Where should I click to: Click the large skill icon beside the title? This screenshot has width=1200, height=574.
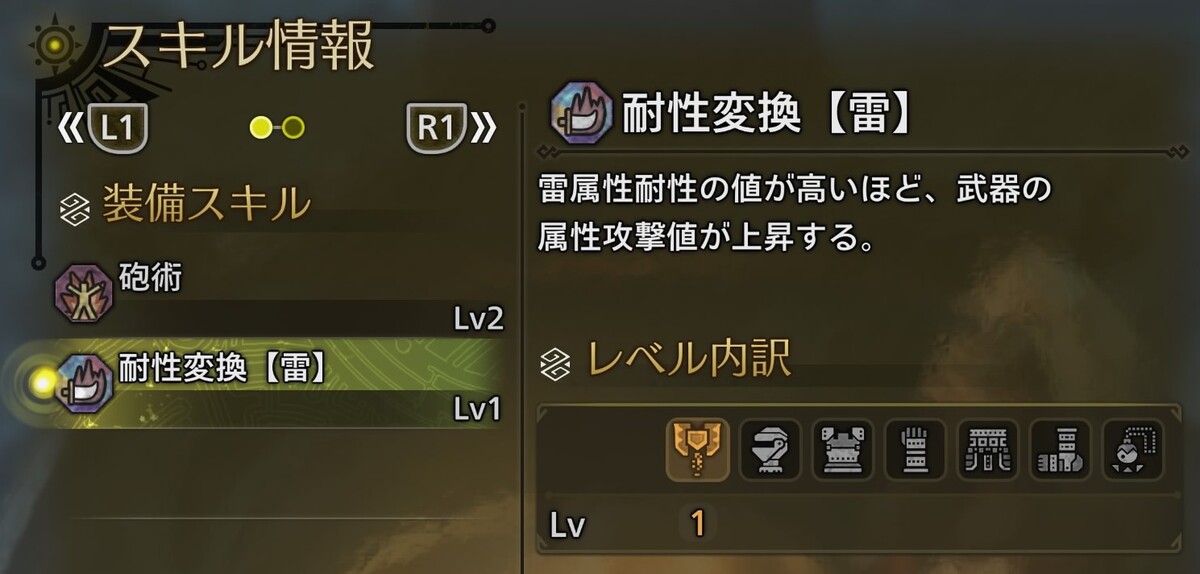pos(581,115)
